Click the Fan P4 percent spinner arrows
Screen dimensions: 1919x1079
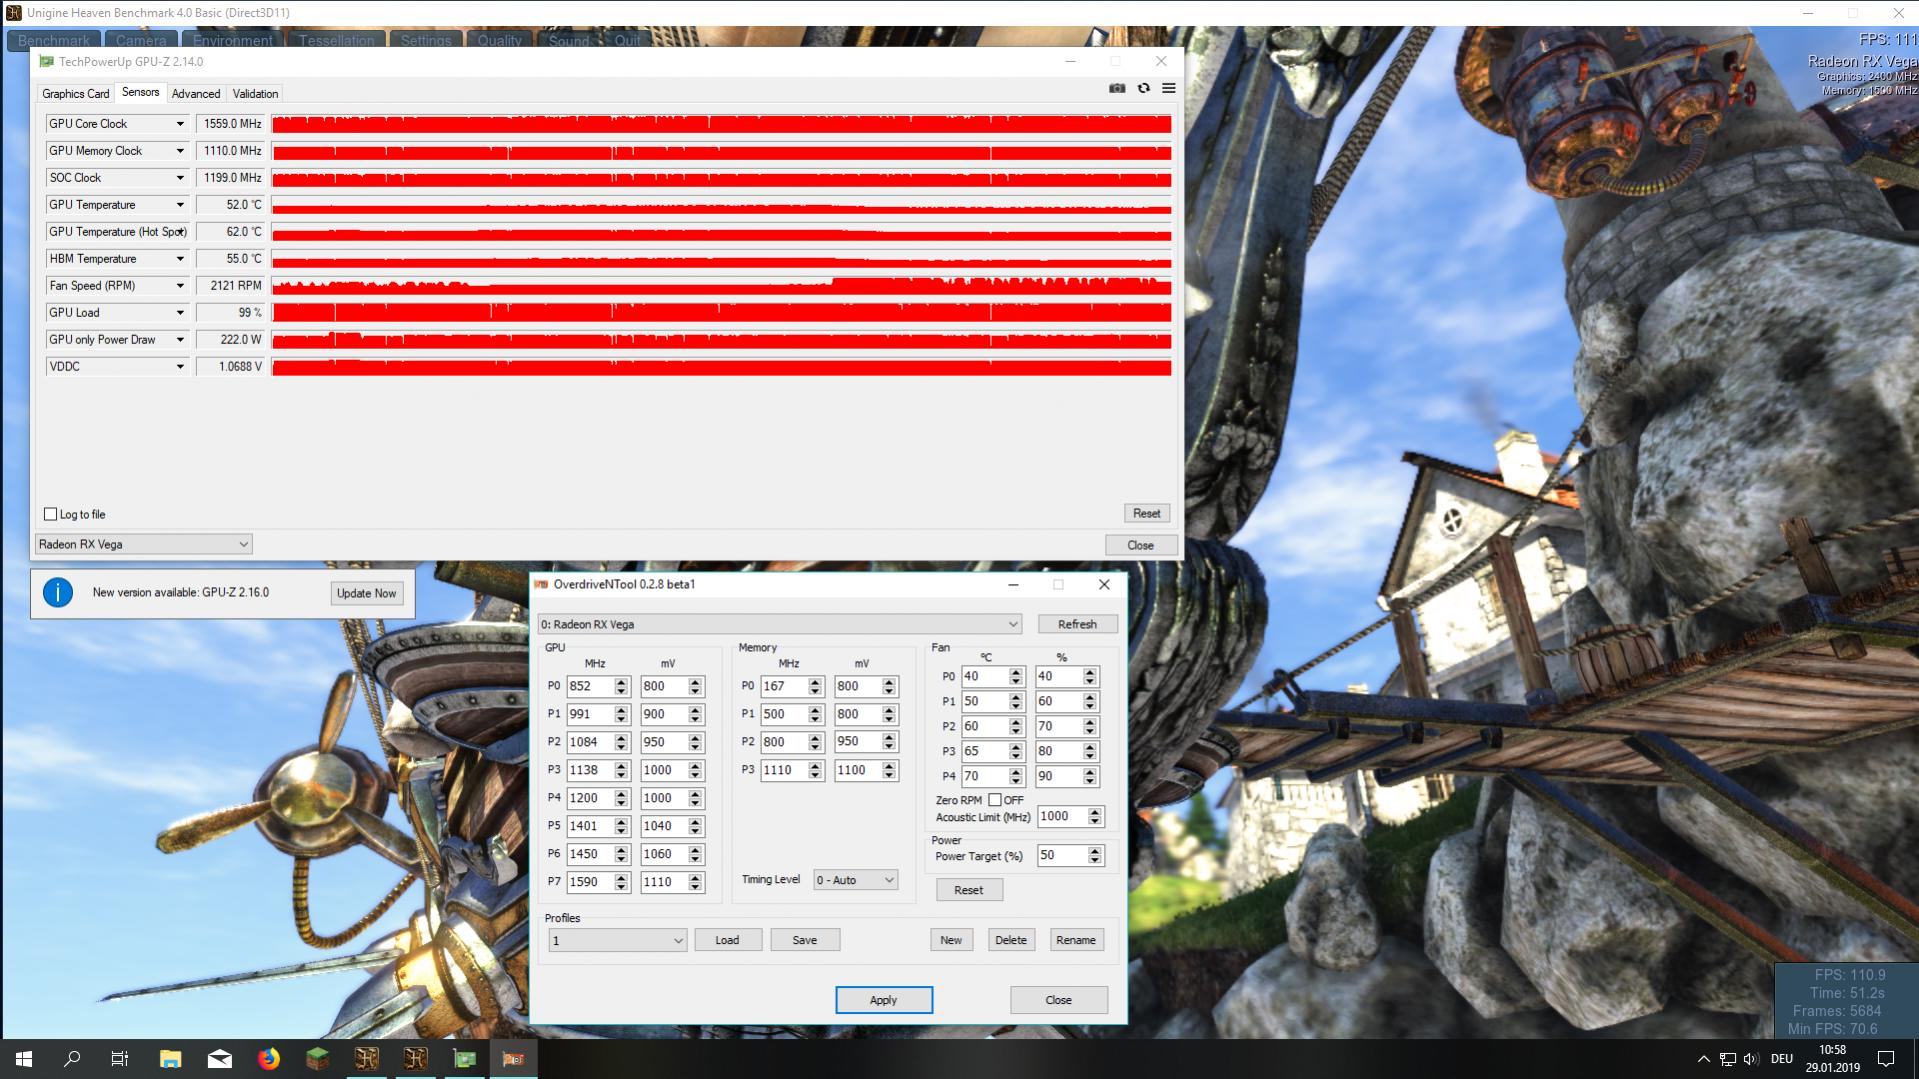click(1090, 776)
